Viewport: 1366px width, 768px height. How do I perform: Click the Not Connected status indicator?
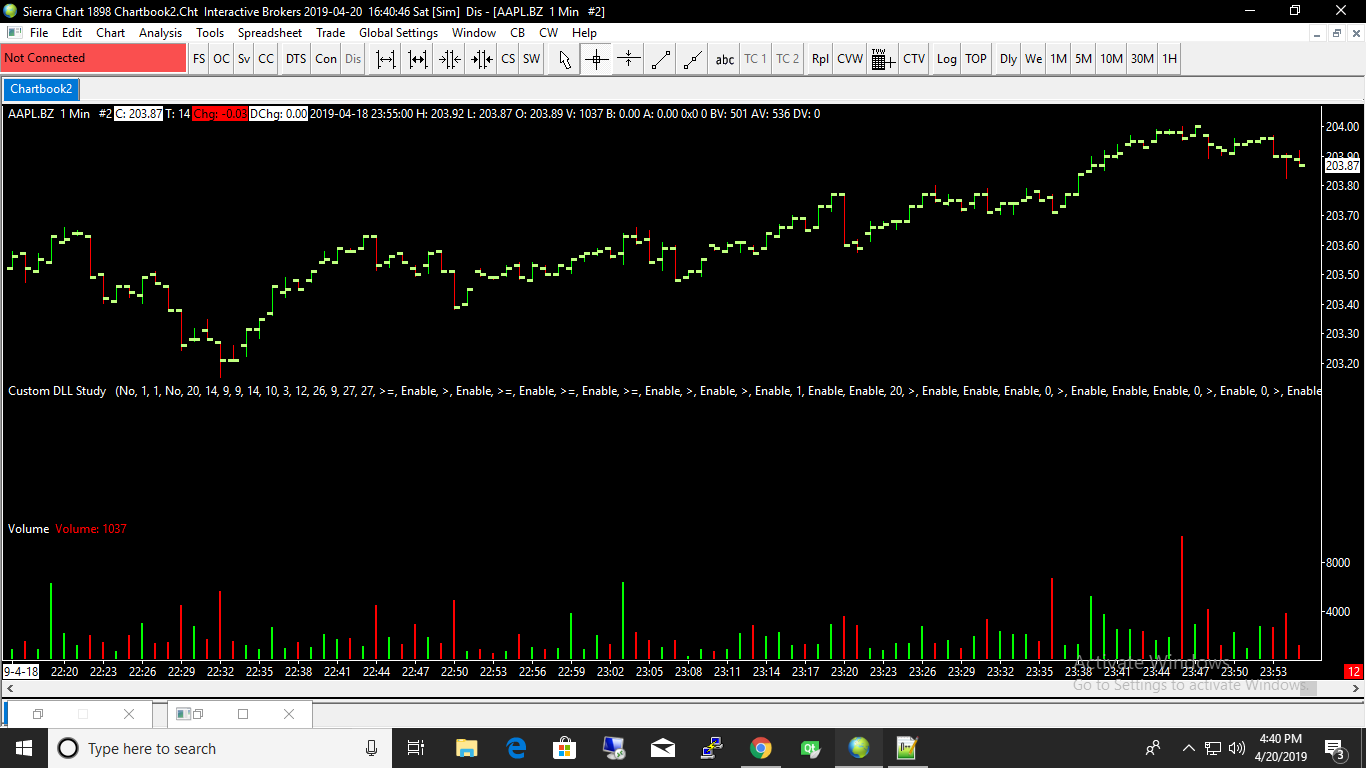point(94,58)
